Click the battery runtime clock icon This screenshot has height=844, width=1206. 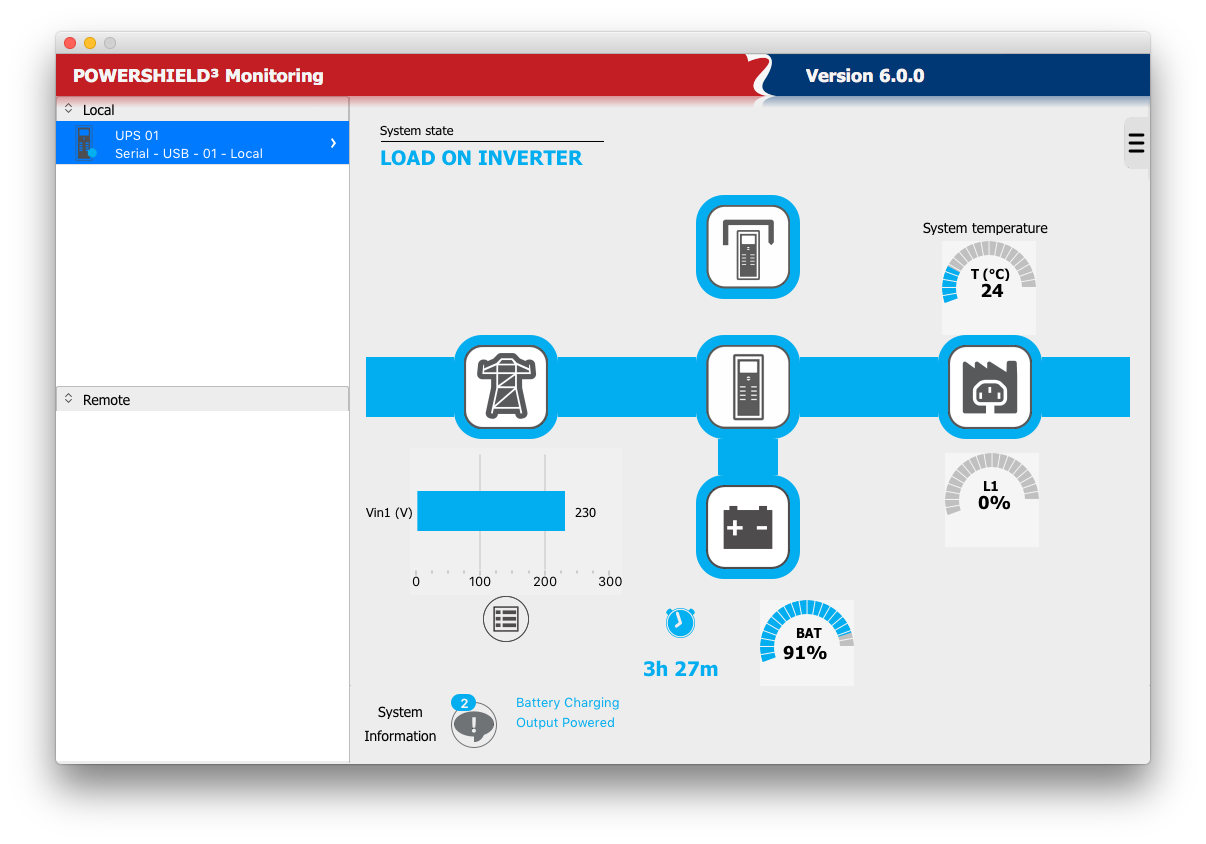click(x=680, y=622)
